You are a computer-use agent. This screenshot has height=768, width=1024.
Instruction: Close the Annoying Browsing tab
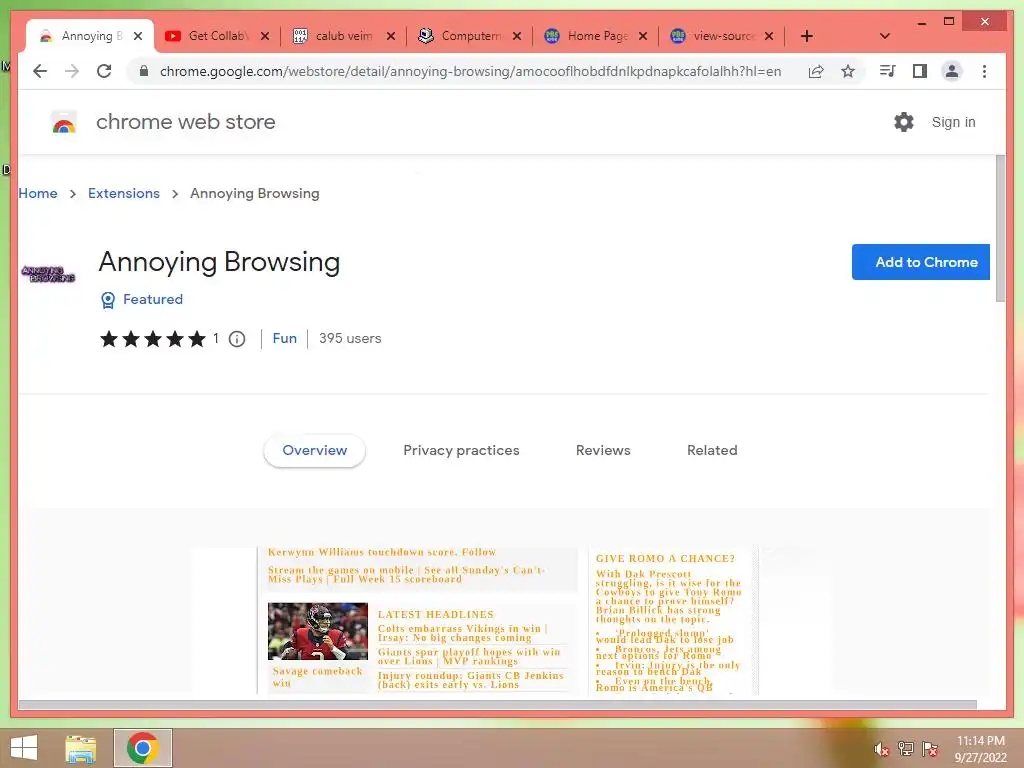click(138, 36)
